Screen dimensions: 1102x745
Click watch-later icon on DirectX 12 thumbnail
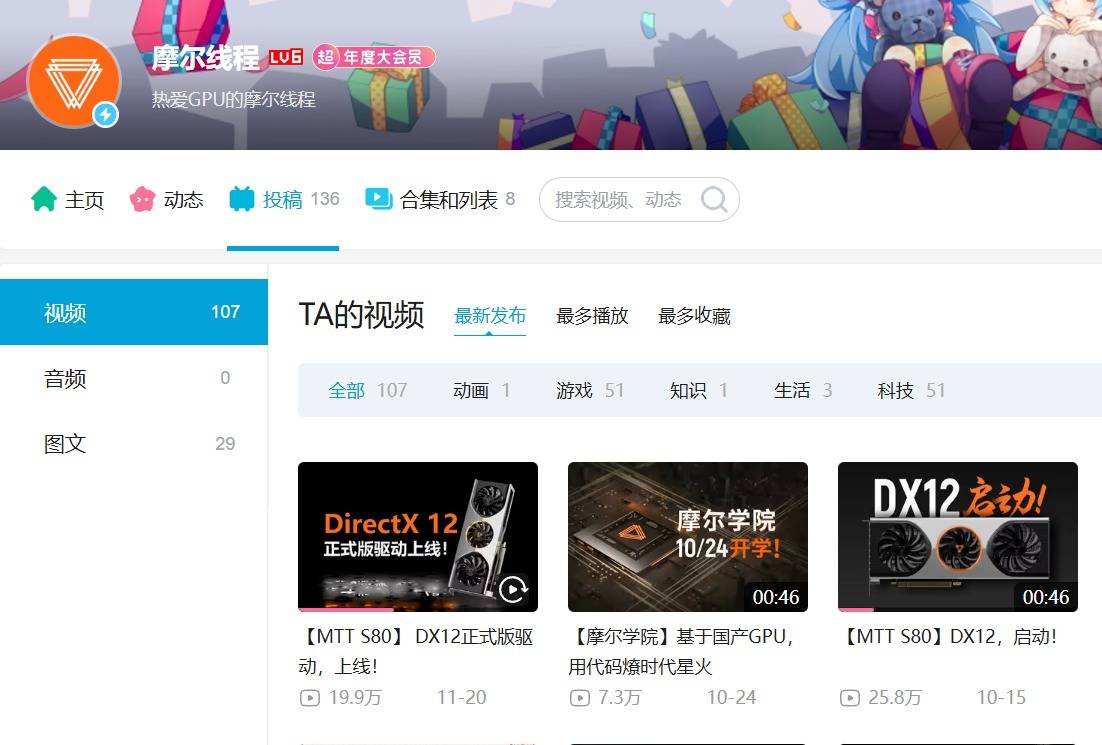tap(513, 589)
